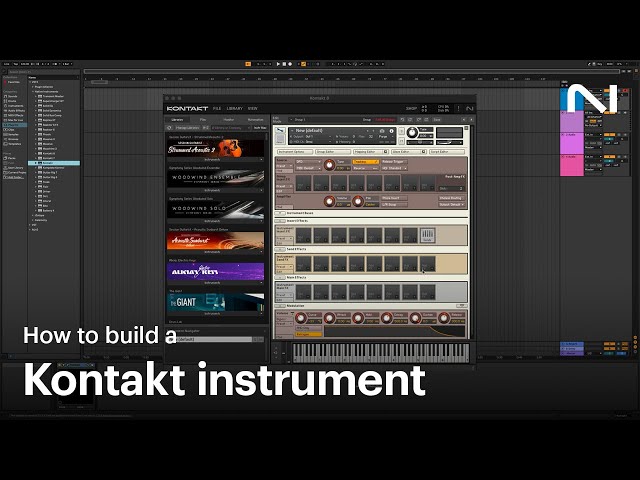Screen dimensions: 640x480
Task: Expand Instruments dropdown under Strummed Acoustic 2
Action: [x=216, y=160]
